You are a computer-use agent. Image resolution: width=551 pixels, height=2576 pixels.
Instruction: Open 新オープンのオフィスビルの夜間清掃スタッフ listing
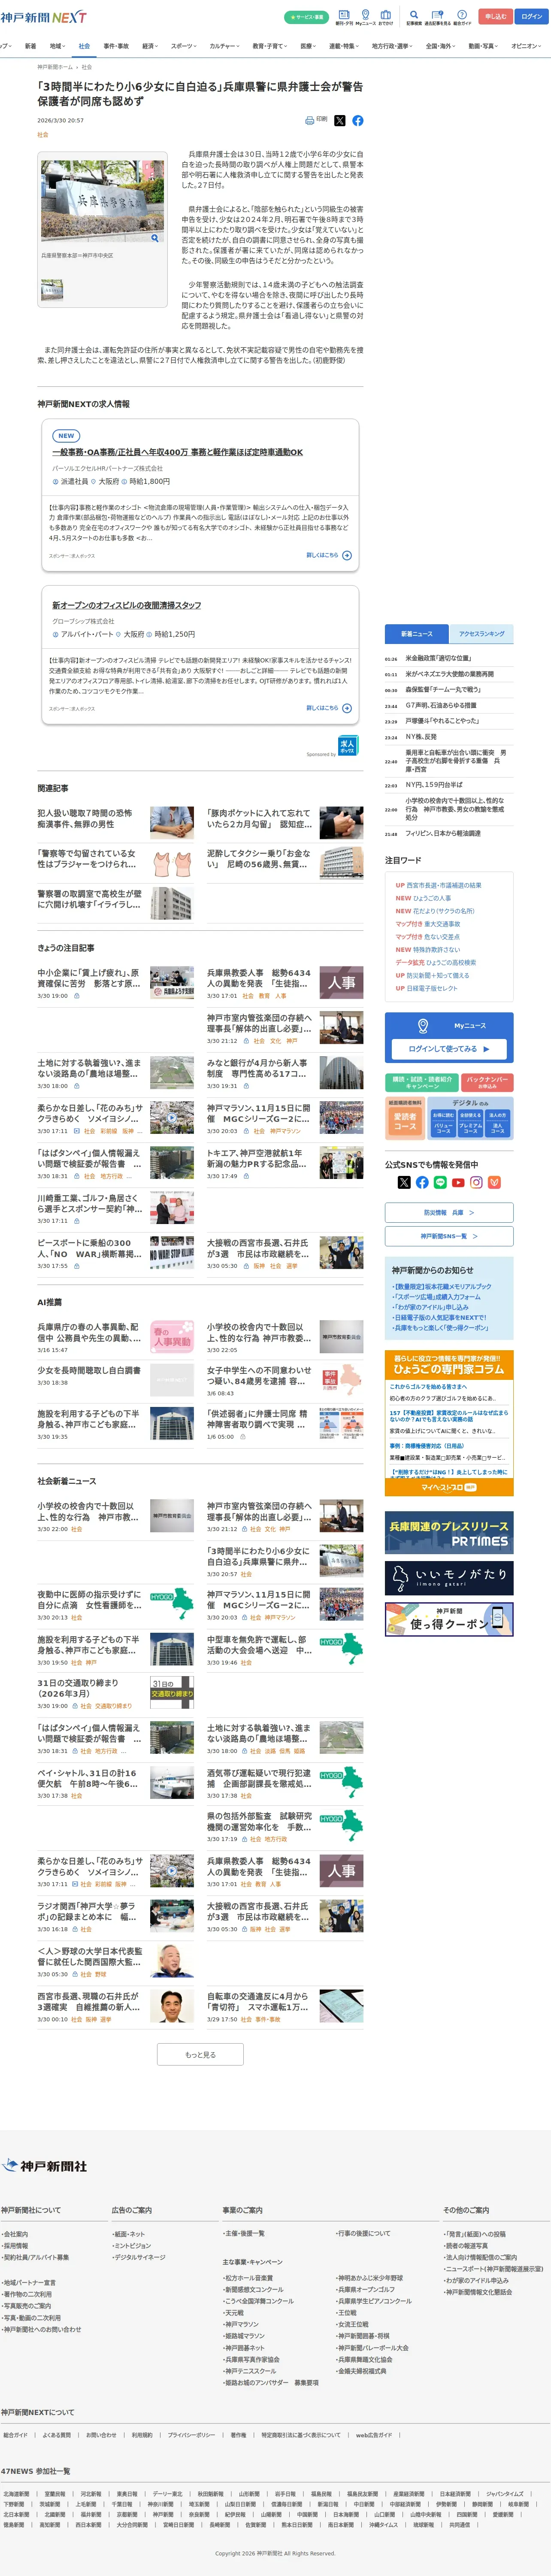(126, 605)
